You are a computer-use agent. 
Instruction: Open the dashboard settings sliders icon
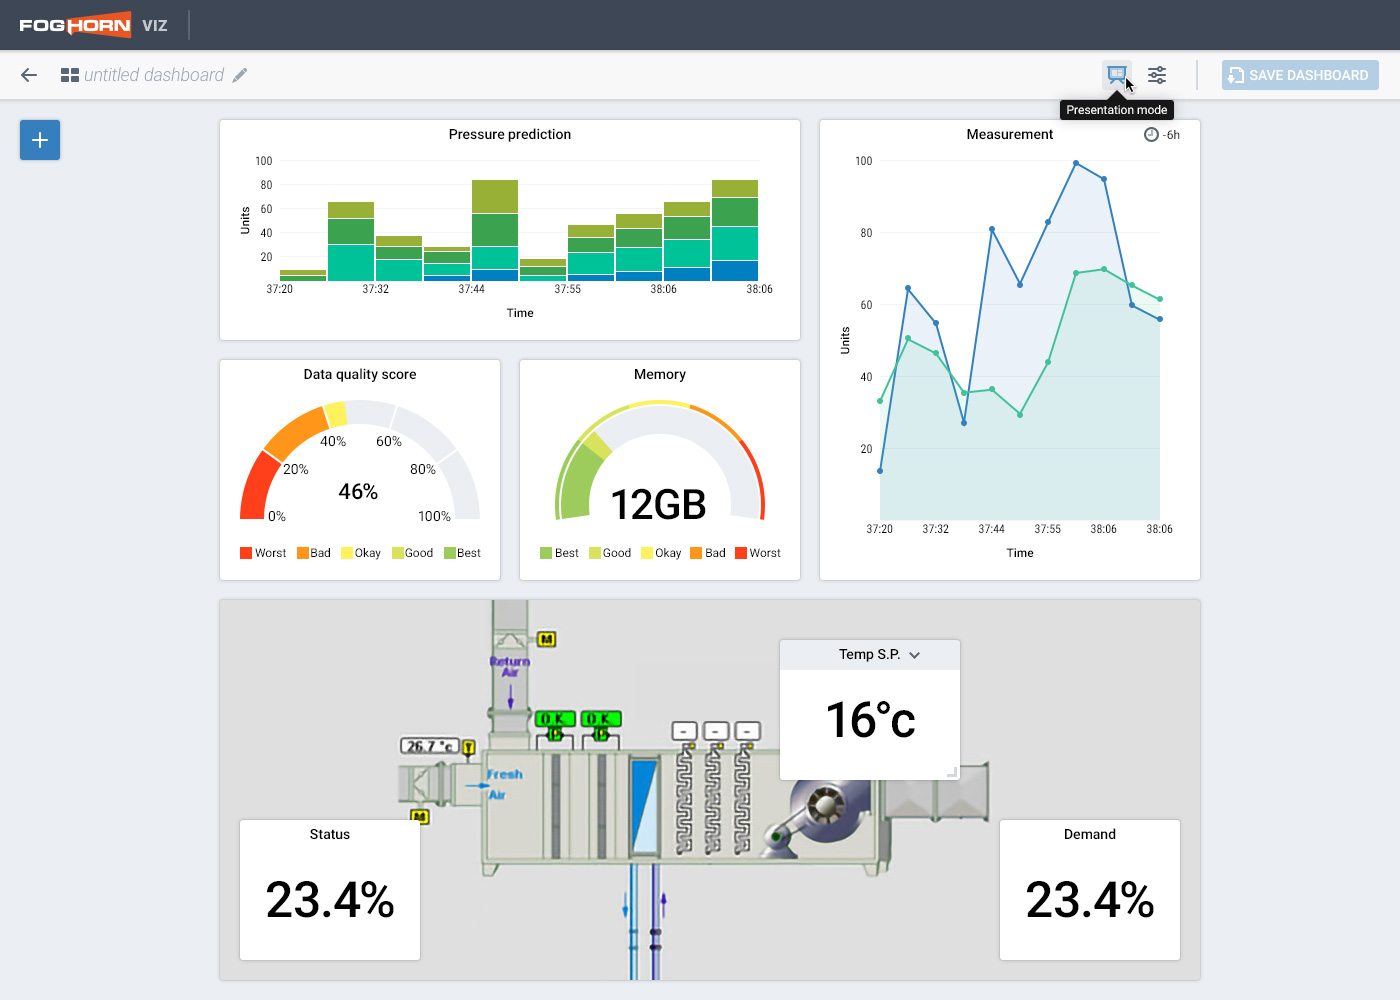(1157, 75)
